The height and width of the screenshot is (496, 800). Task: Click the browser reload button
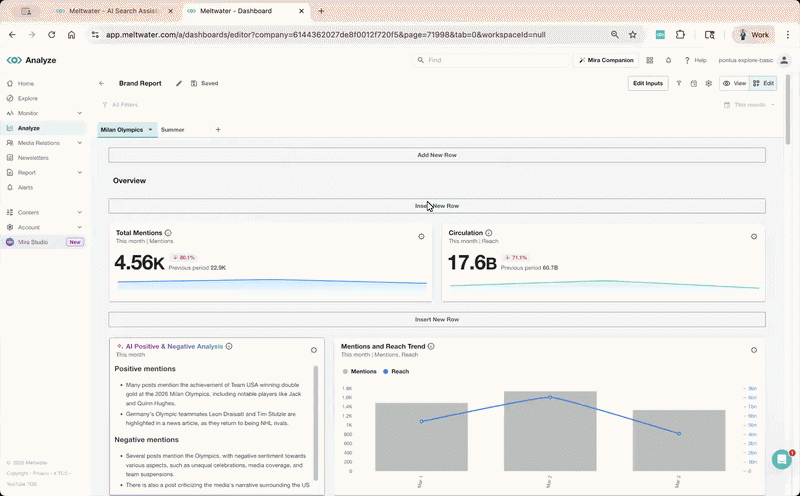52,35
